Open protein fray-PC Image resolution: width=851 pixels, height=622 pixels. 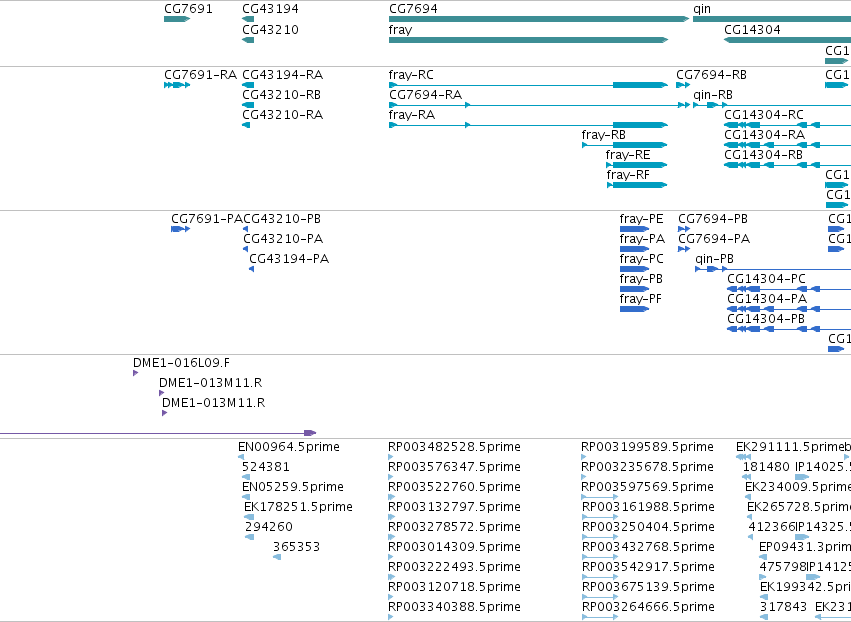click(642, 259)
